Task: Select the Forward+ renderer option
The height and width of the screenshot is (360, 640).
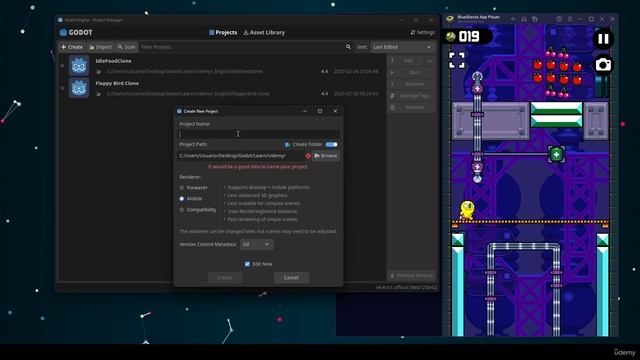Action: coord(193,188)
